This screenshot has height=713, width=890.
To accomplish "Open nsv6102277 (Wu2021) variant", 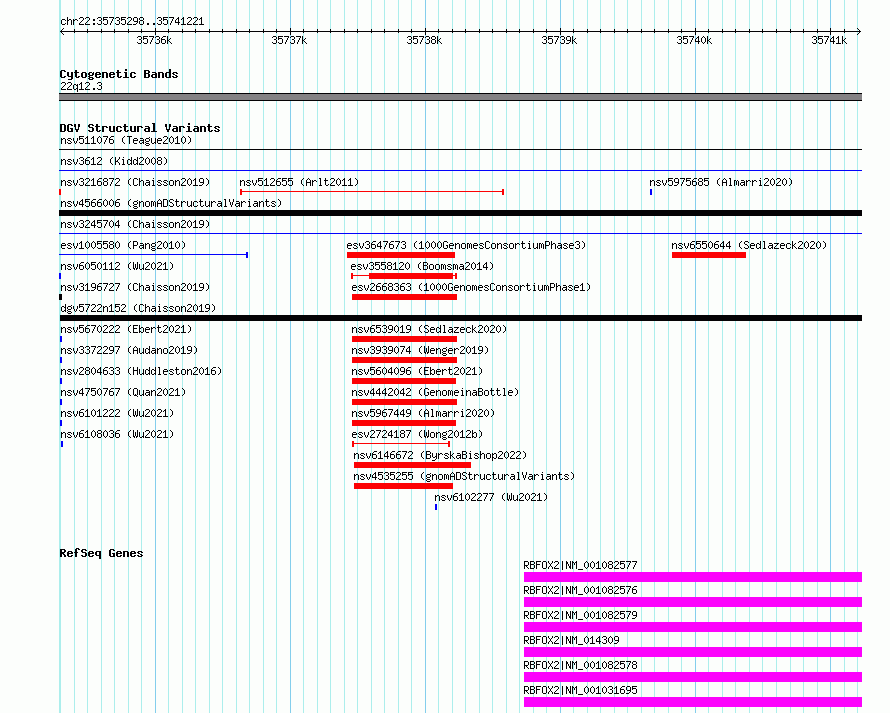I will click(491, 497).
